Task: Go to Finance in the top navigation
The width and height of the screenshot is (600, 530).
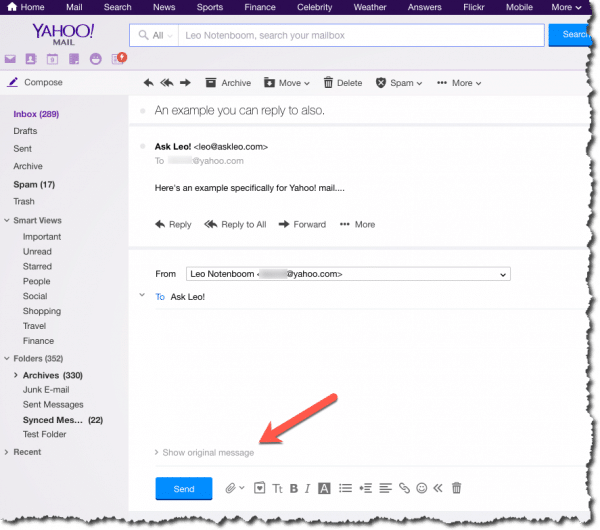Action: click(260, 7)
